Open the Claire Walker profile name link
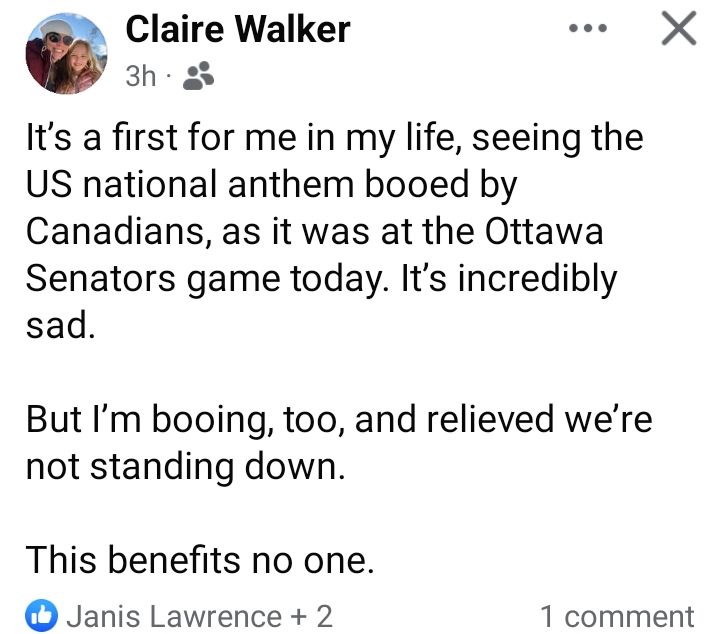 click(x=238, y=30)
